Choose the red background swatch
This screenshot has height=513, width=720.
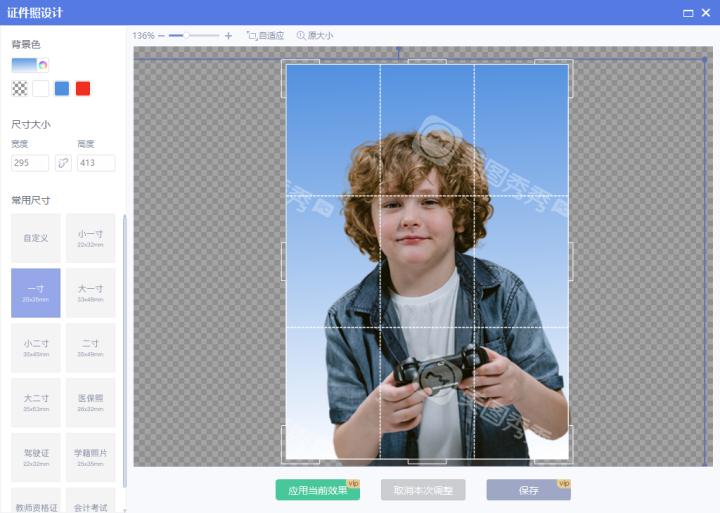point(83,89)
